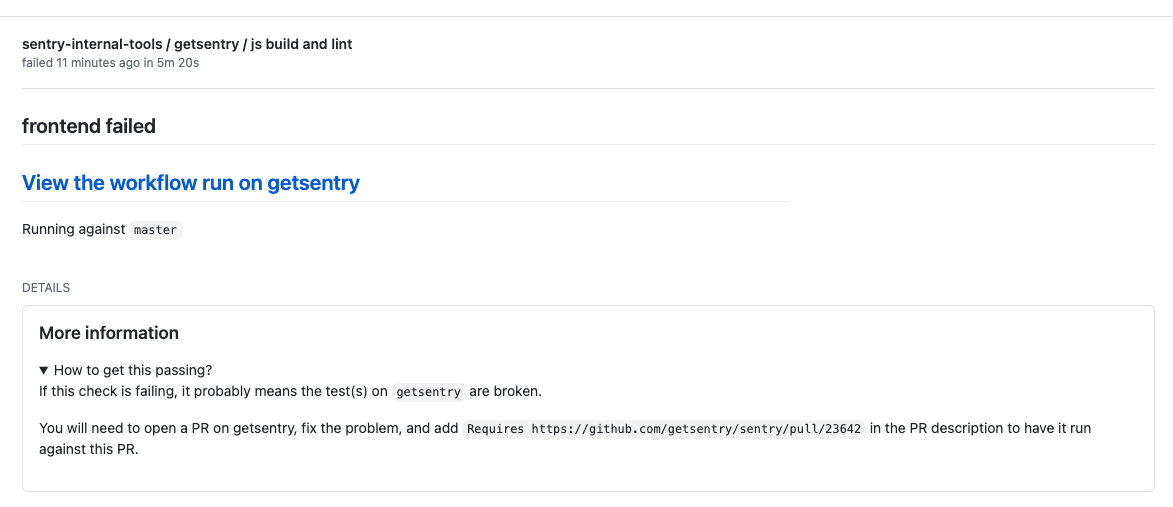Screen dimensions: 1173x507
Task: Click the against this PR. line
Action: coord(89,450)
